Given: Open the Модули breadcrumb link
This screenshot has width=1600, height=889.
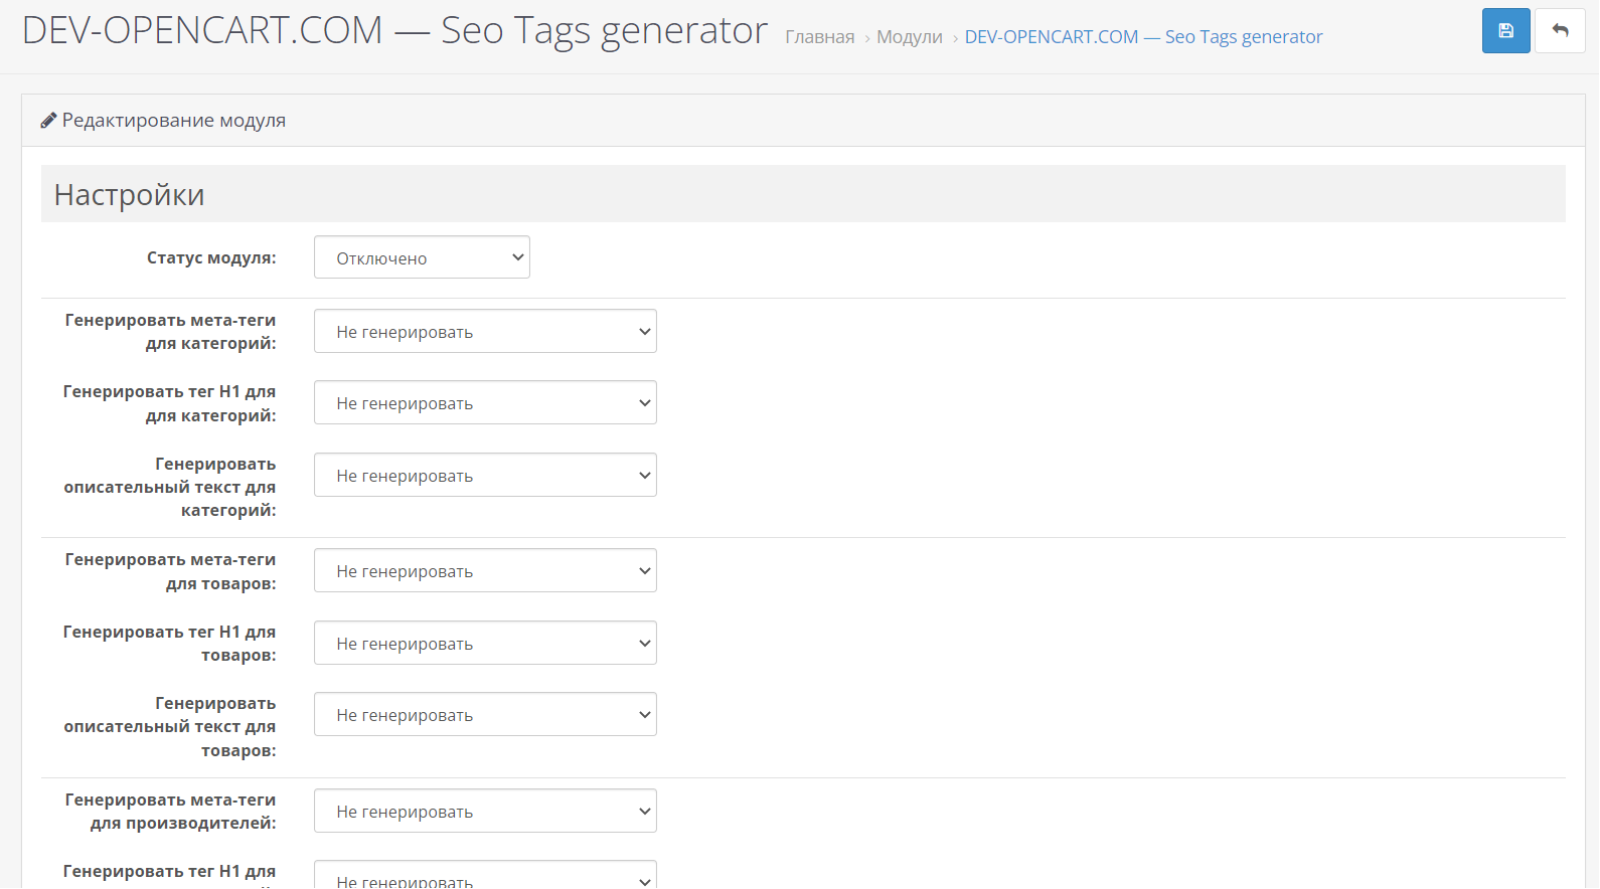Looking at the screenshot, I should pyautogui.click(x=909, y=37).
